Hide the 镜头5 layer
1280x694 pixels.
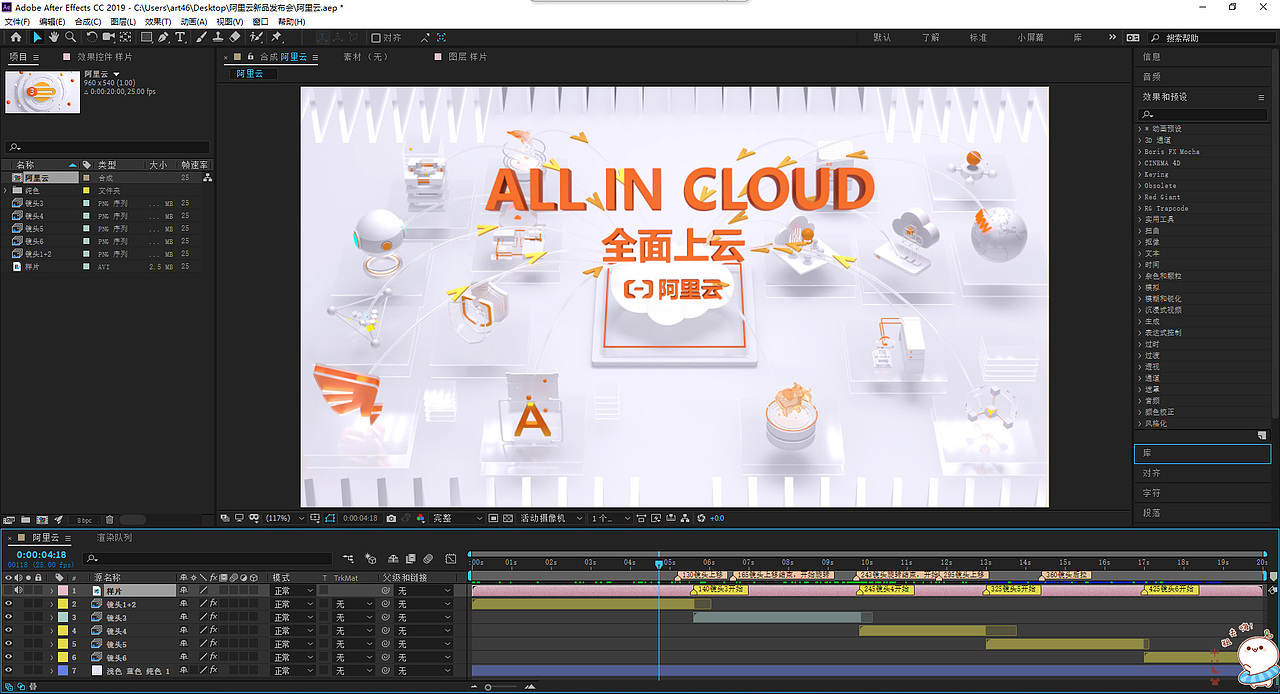8,644
